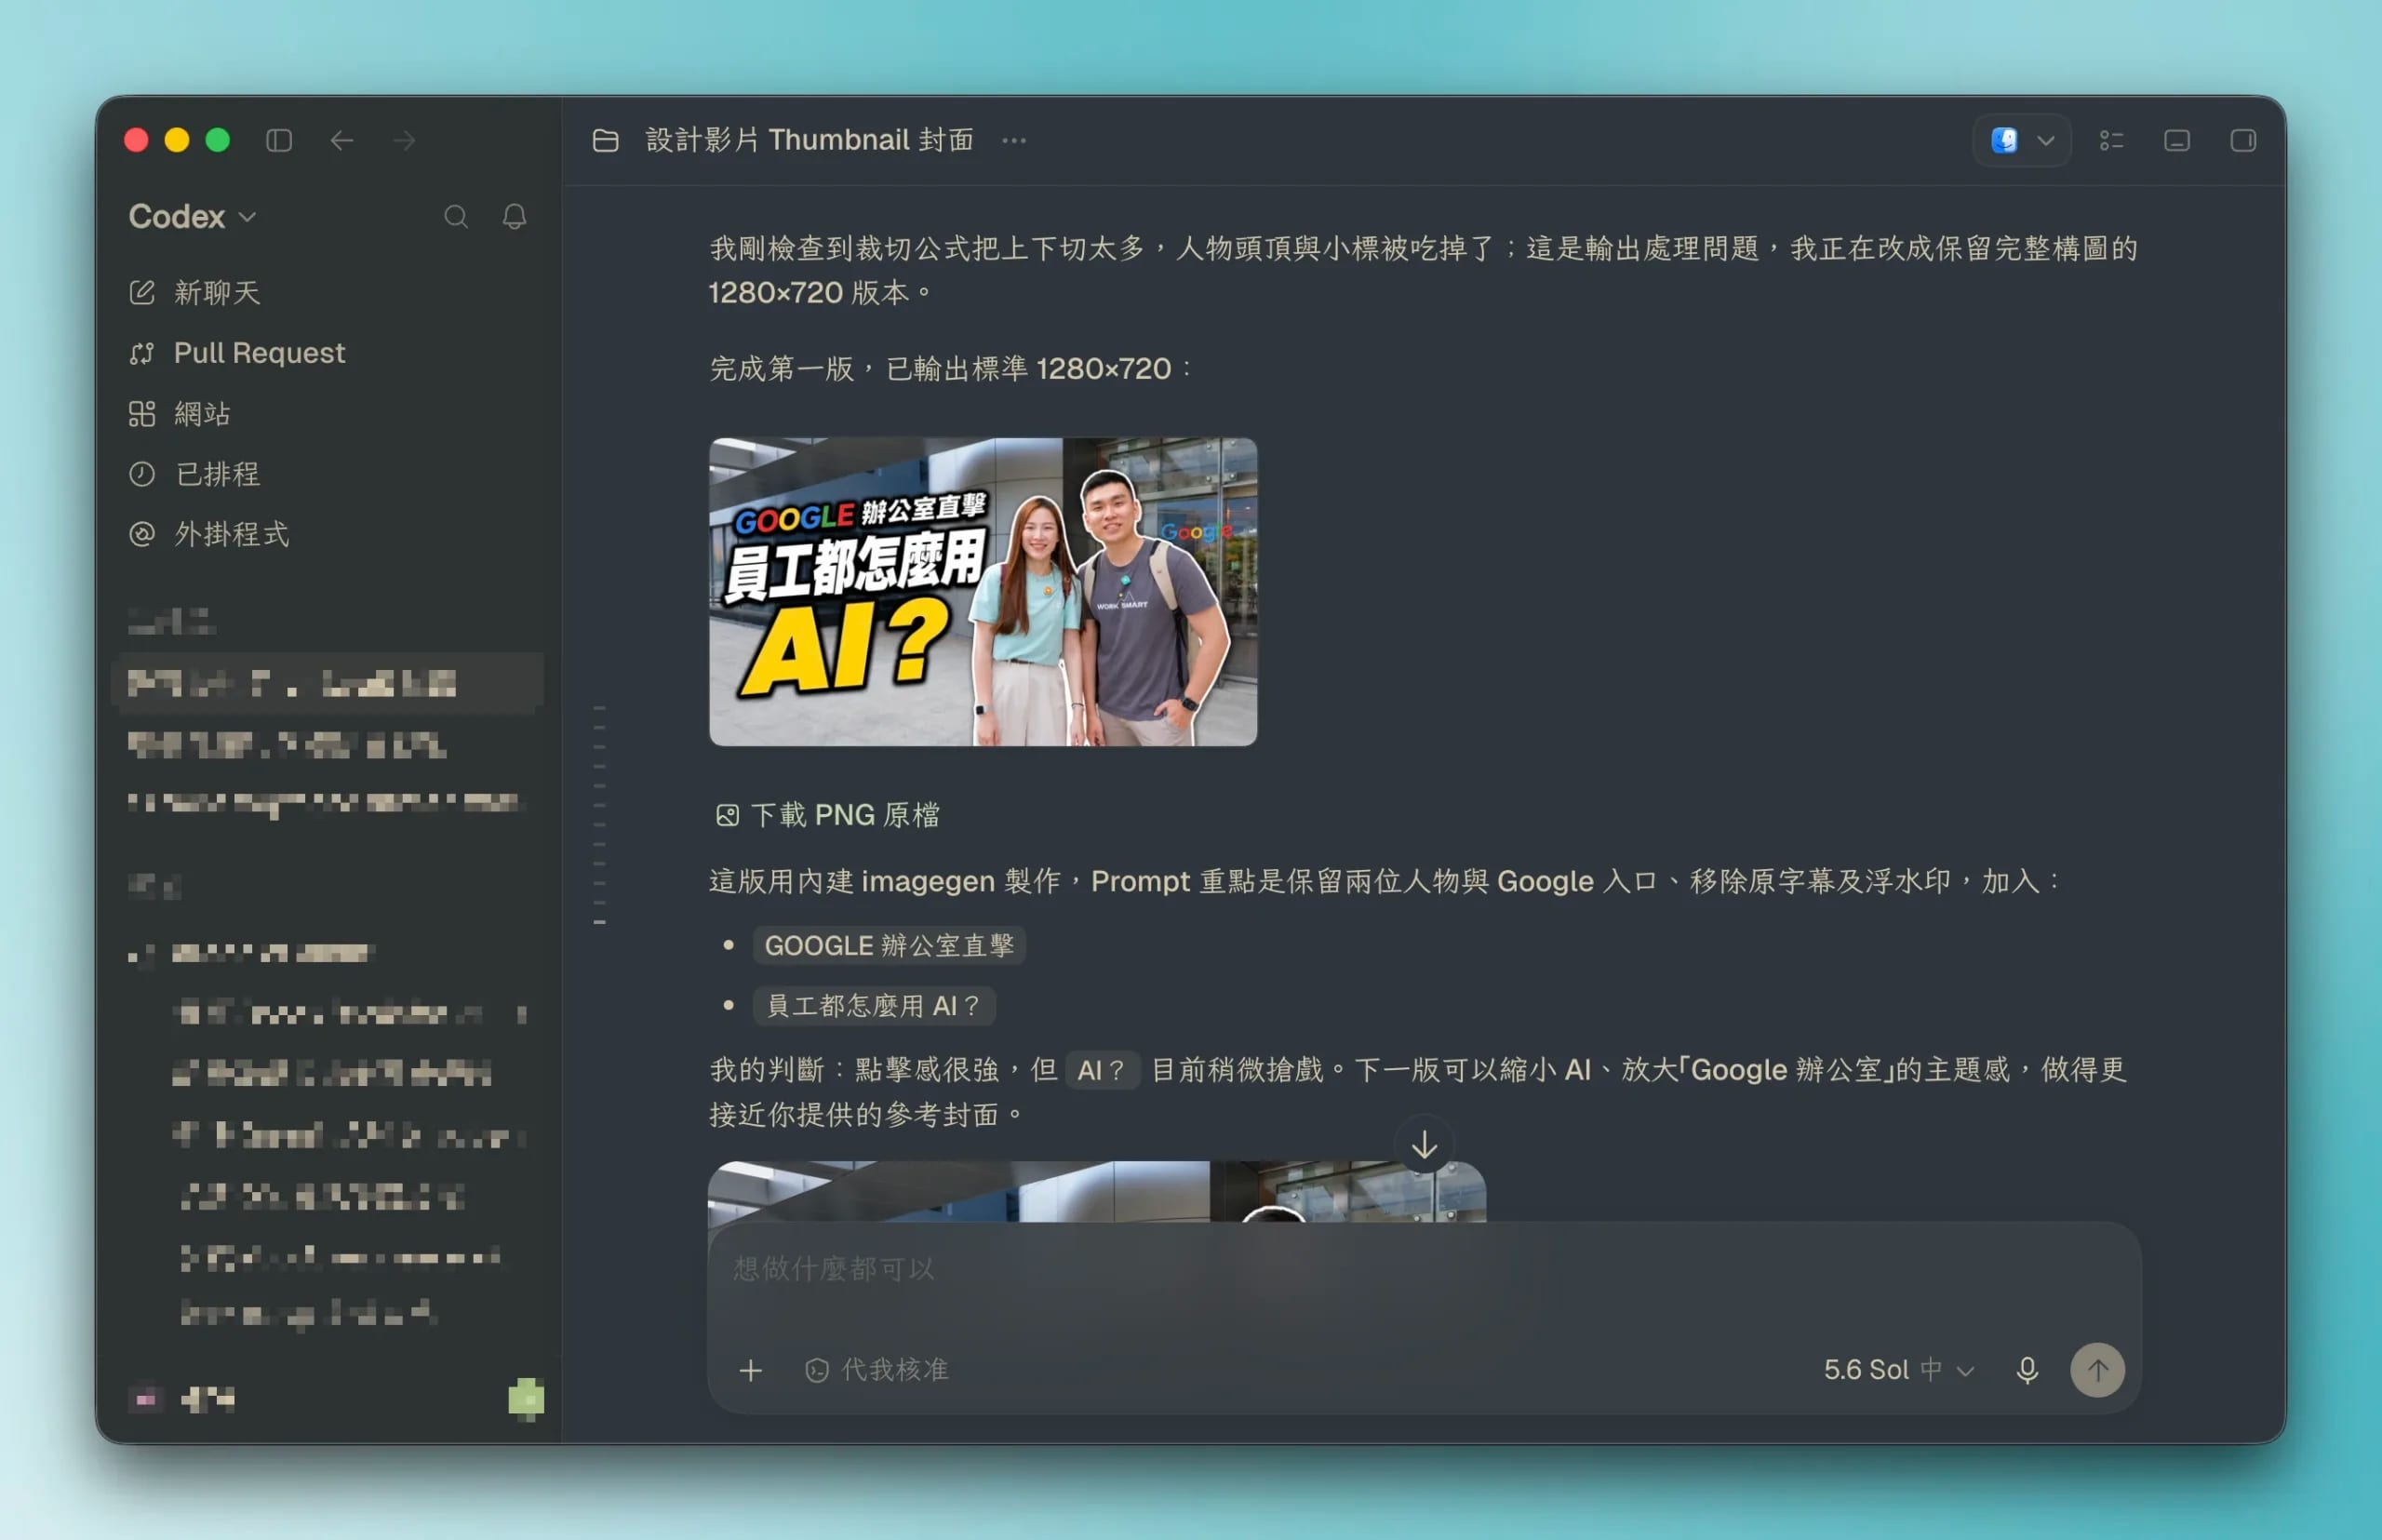Focus the 想做什麼都可以 message input
The width and height of the screenshot is (2382, 1540).
(1424, 1269)
